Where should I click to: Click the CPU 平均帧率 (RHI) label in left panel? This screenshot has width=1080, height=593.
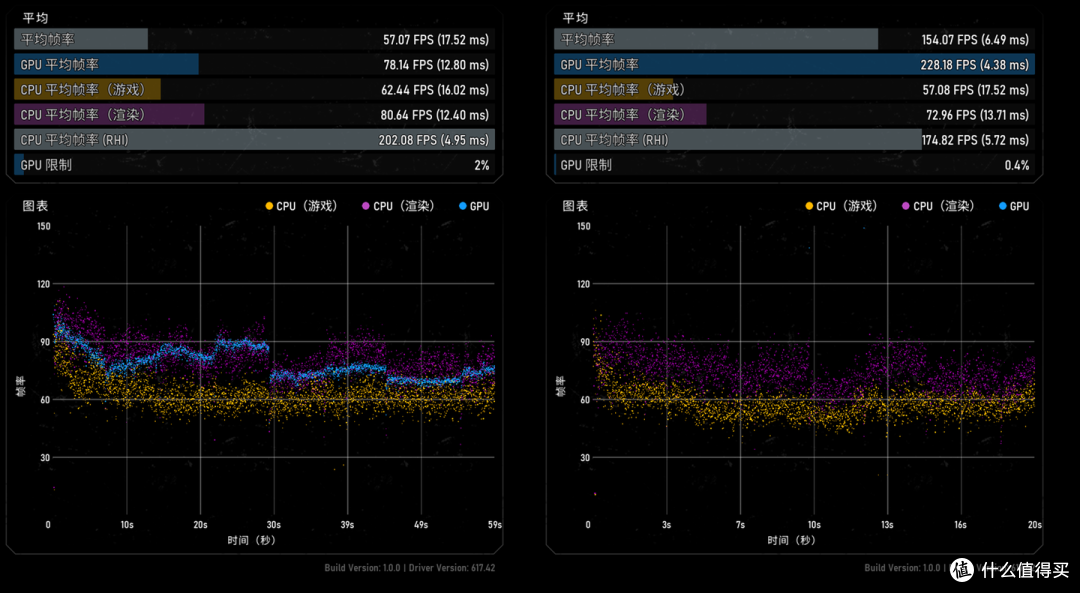pyautogui.click(x=74, y=140)
